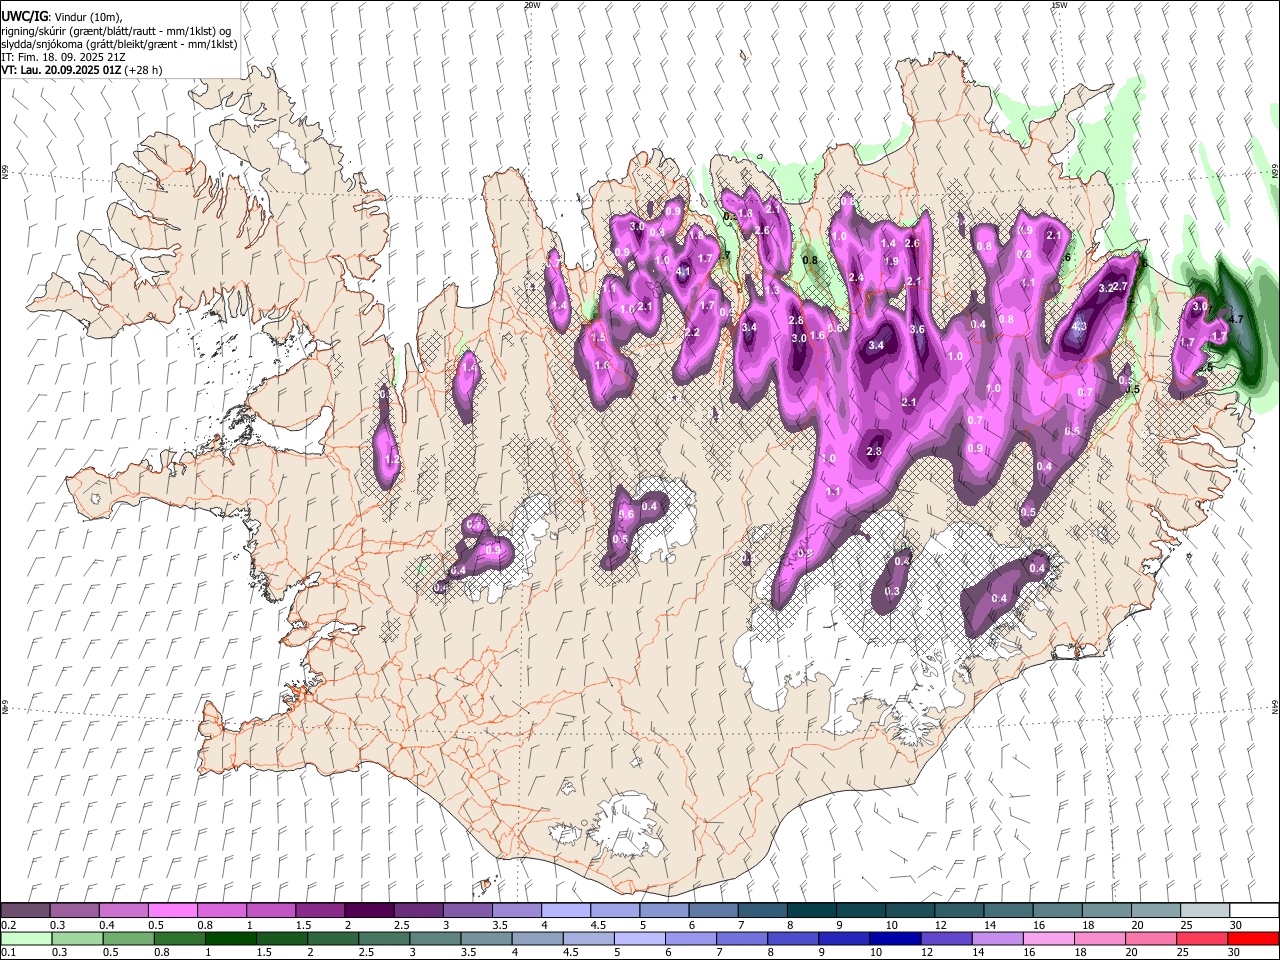The height and width of the screenshot is (960, 1280).
Task: Click the 2.4 precipitation value on the map
Action: tap(856, 277)
